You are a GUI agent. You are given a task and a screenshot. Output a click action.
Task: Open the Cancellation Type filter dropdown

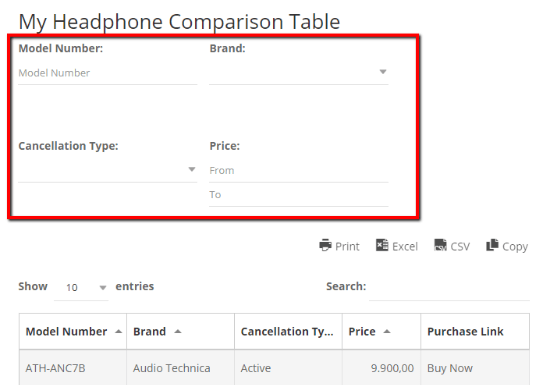tap(107, 170)
